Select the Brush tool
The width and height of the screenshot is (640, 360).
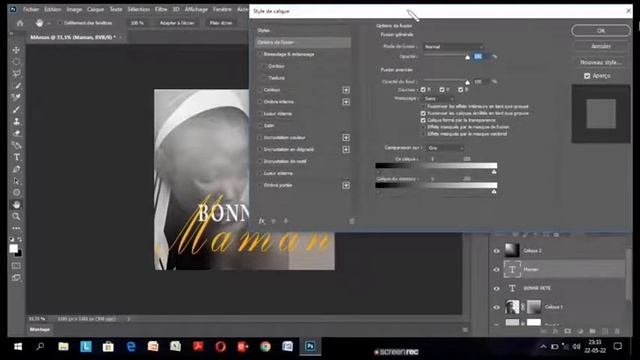16,109
